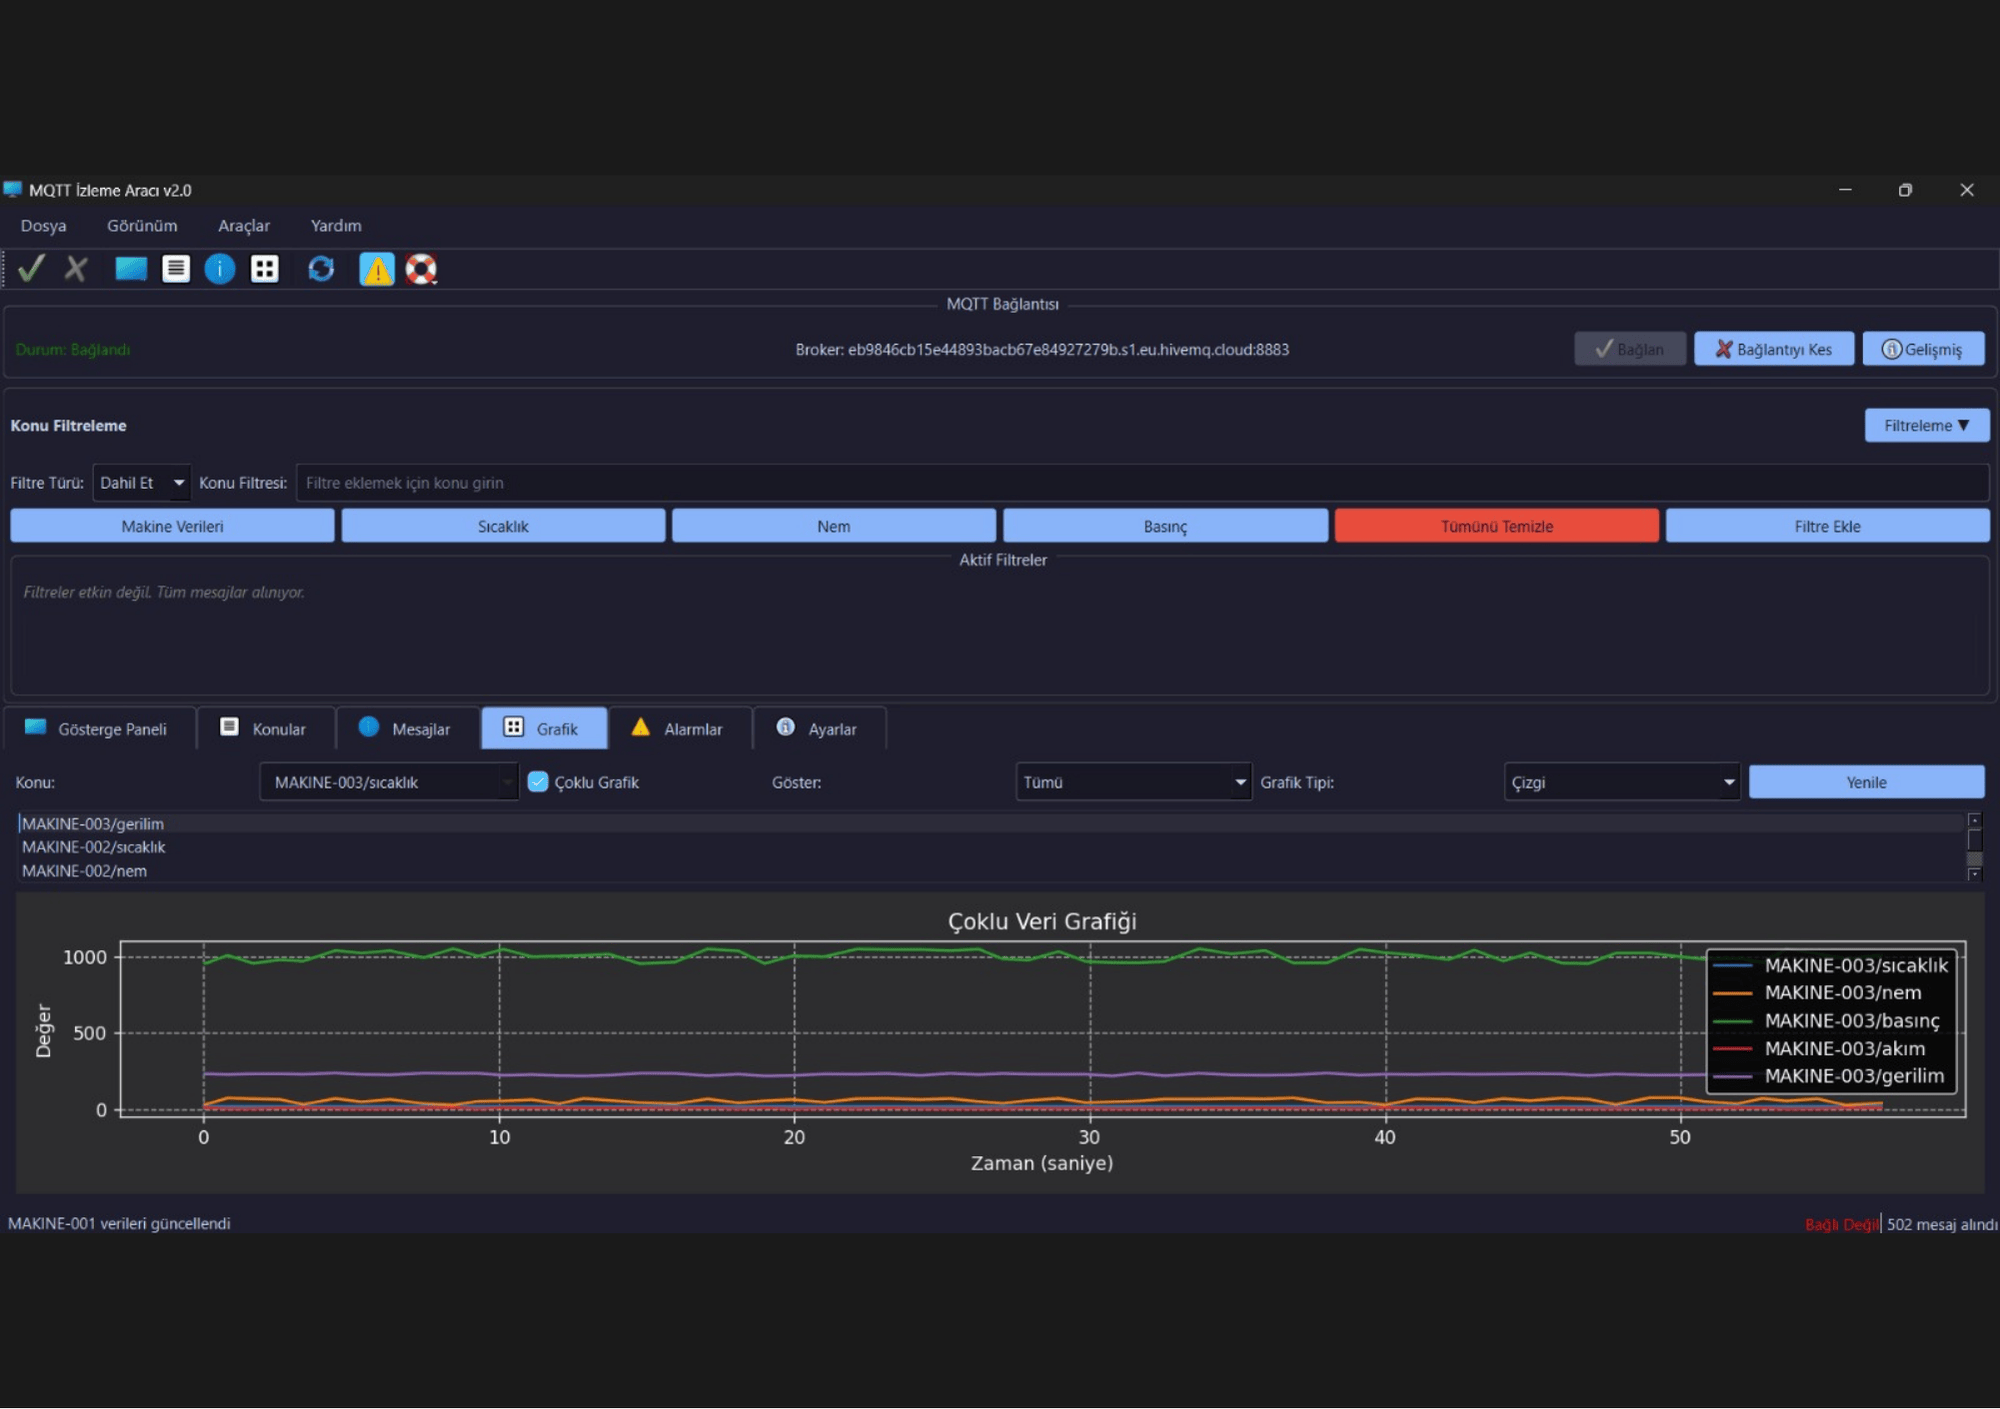
Task: Click the grid chart toolbar icon
Action: (x=264, y=268)
